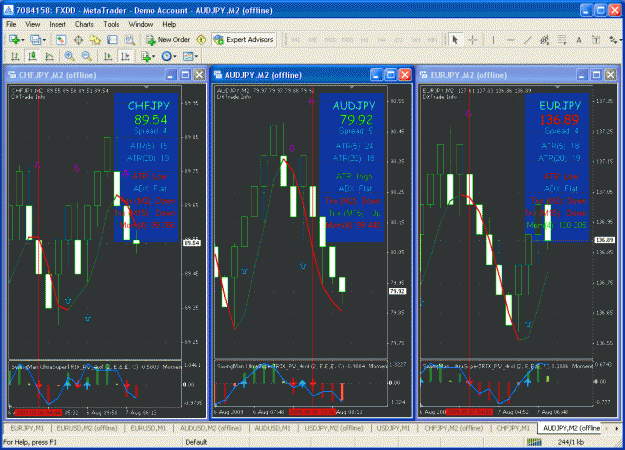625x450 pixels.
Task: Expand the New Chart dropdown arrow
Action: point(23,40)
